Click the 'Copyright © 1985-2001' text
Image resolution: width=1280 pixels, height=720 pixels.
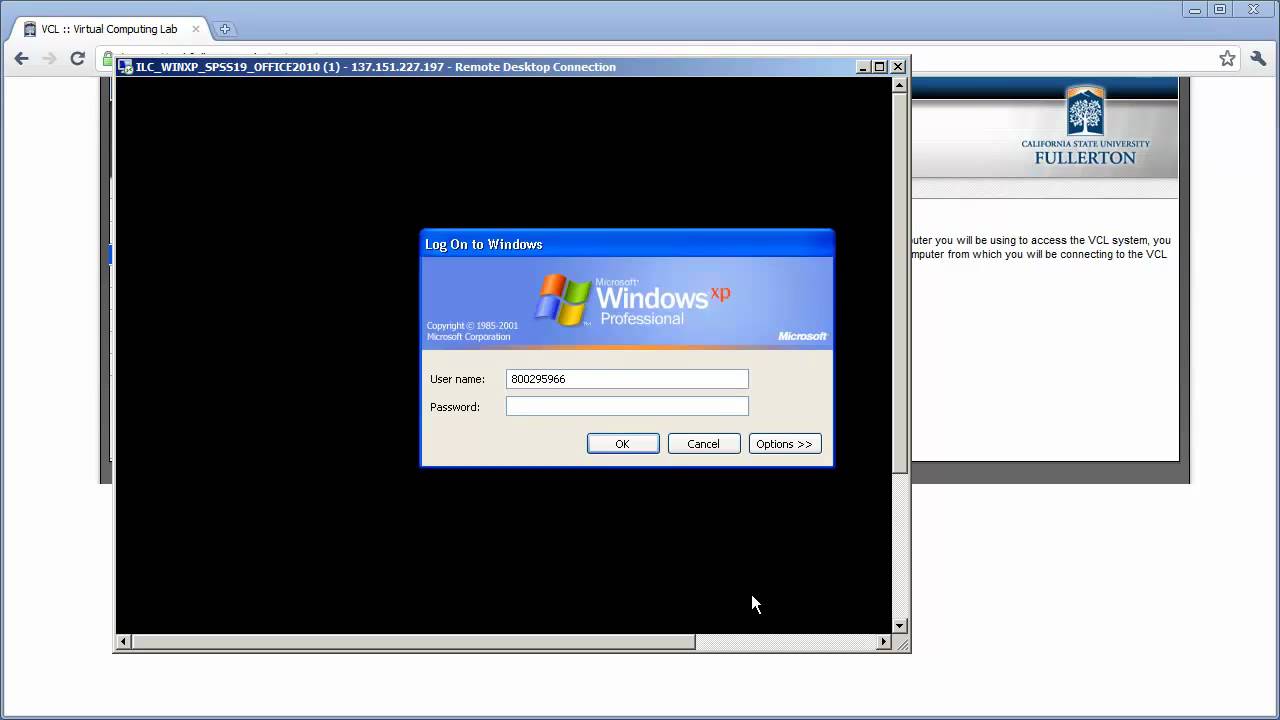[x=472, y=326]
